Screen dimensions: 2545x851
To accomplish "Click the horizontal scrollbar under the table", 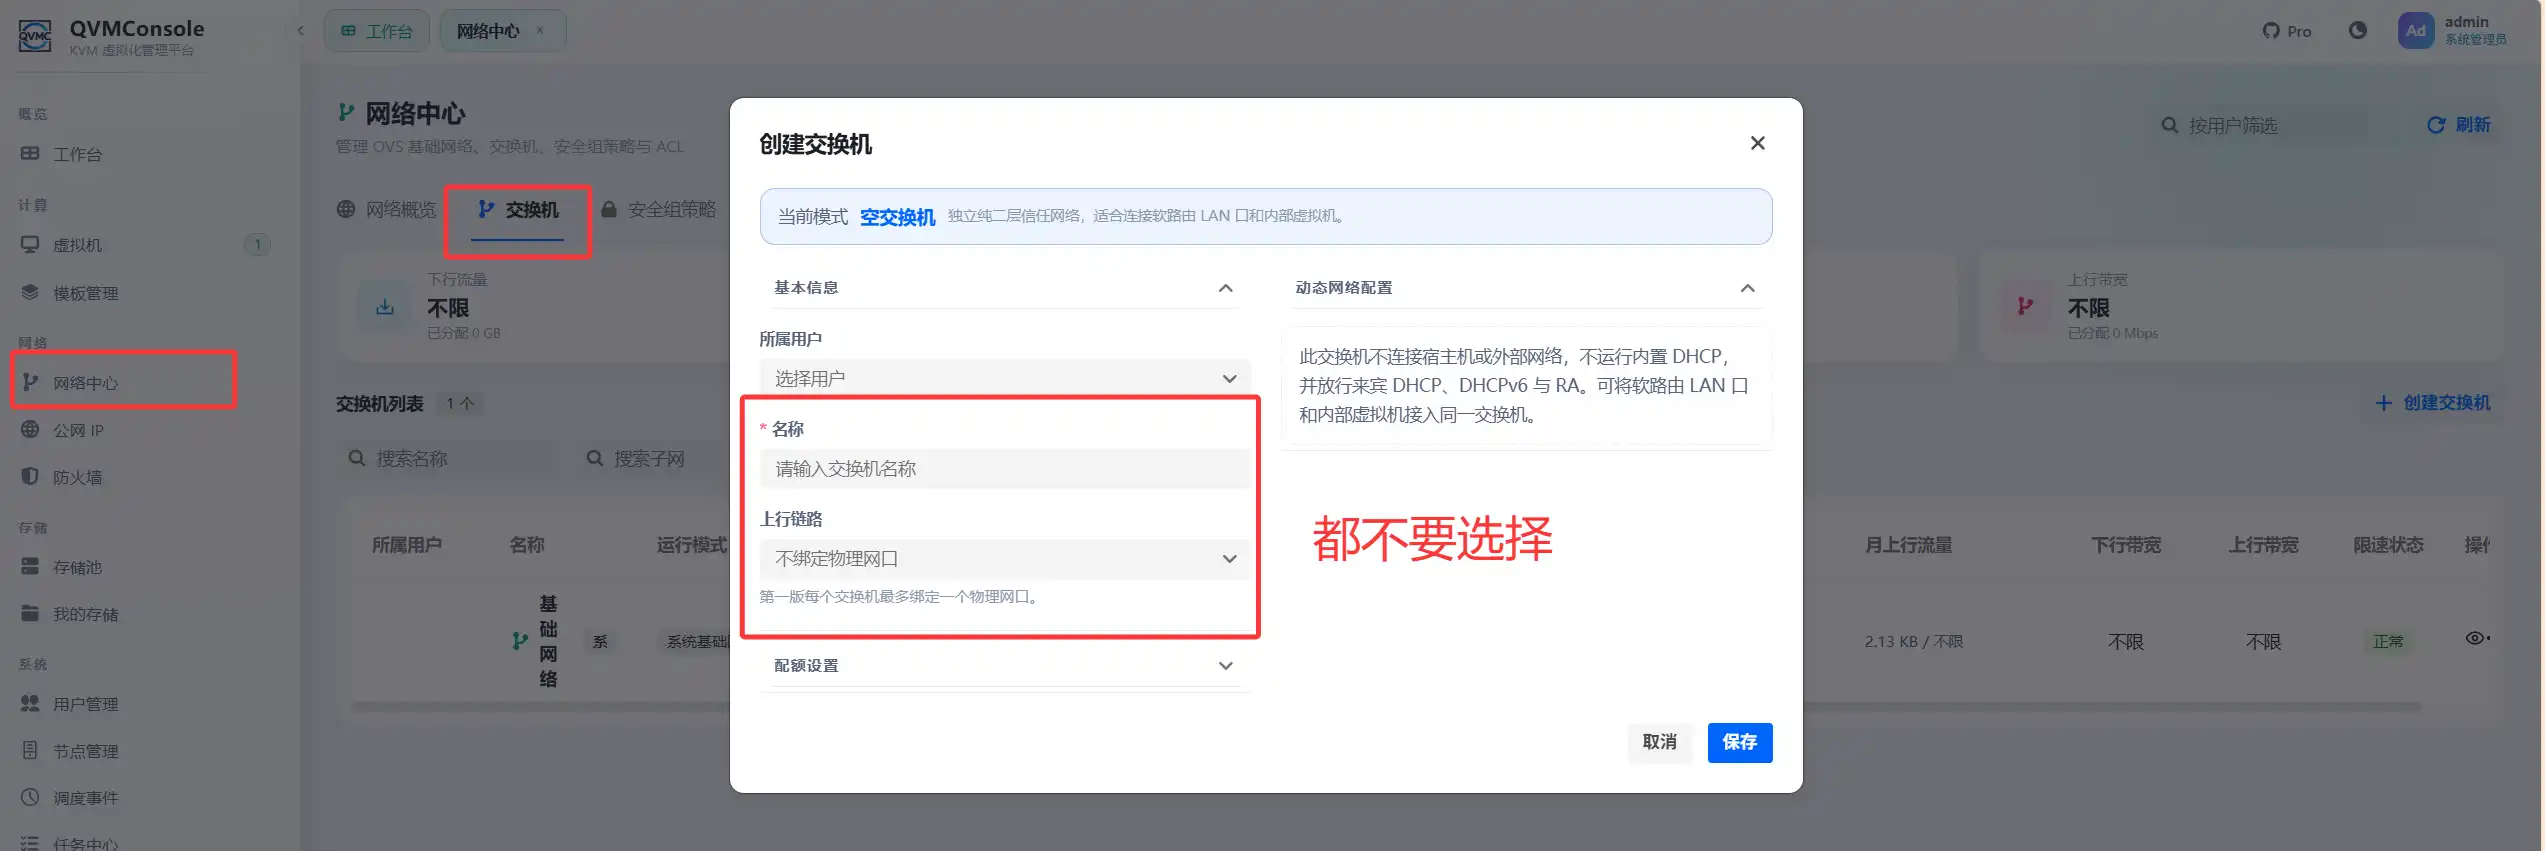I will tap(1386, 707).
